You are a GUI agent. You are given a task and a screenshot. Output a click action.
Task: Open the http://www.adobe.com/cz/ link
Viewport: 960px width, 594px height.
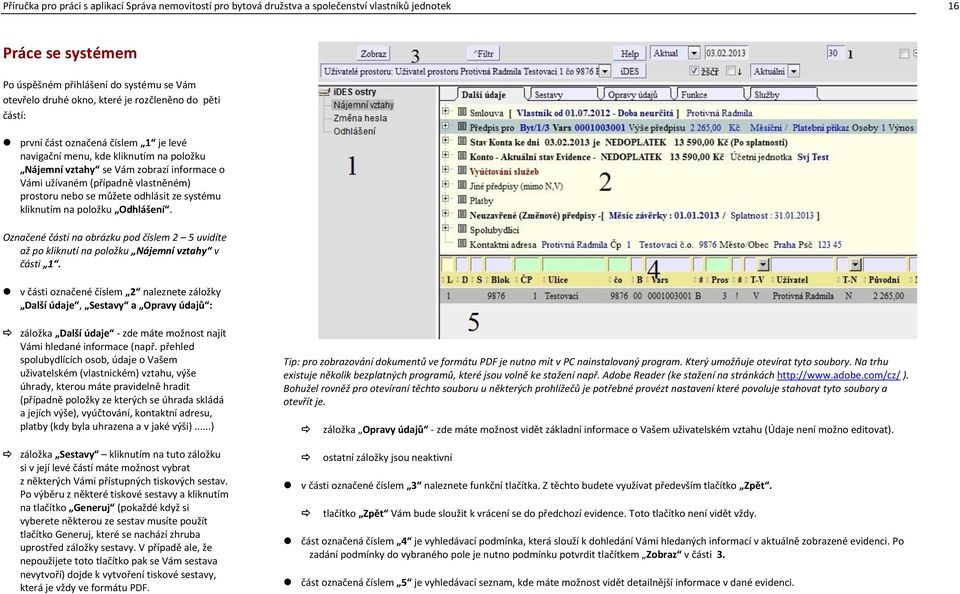tap(838, 375)
